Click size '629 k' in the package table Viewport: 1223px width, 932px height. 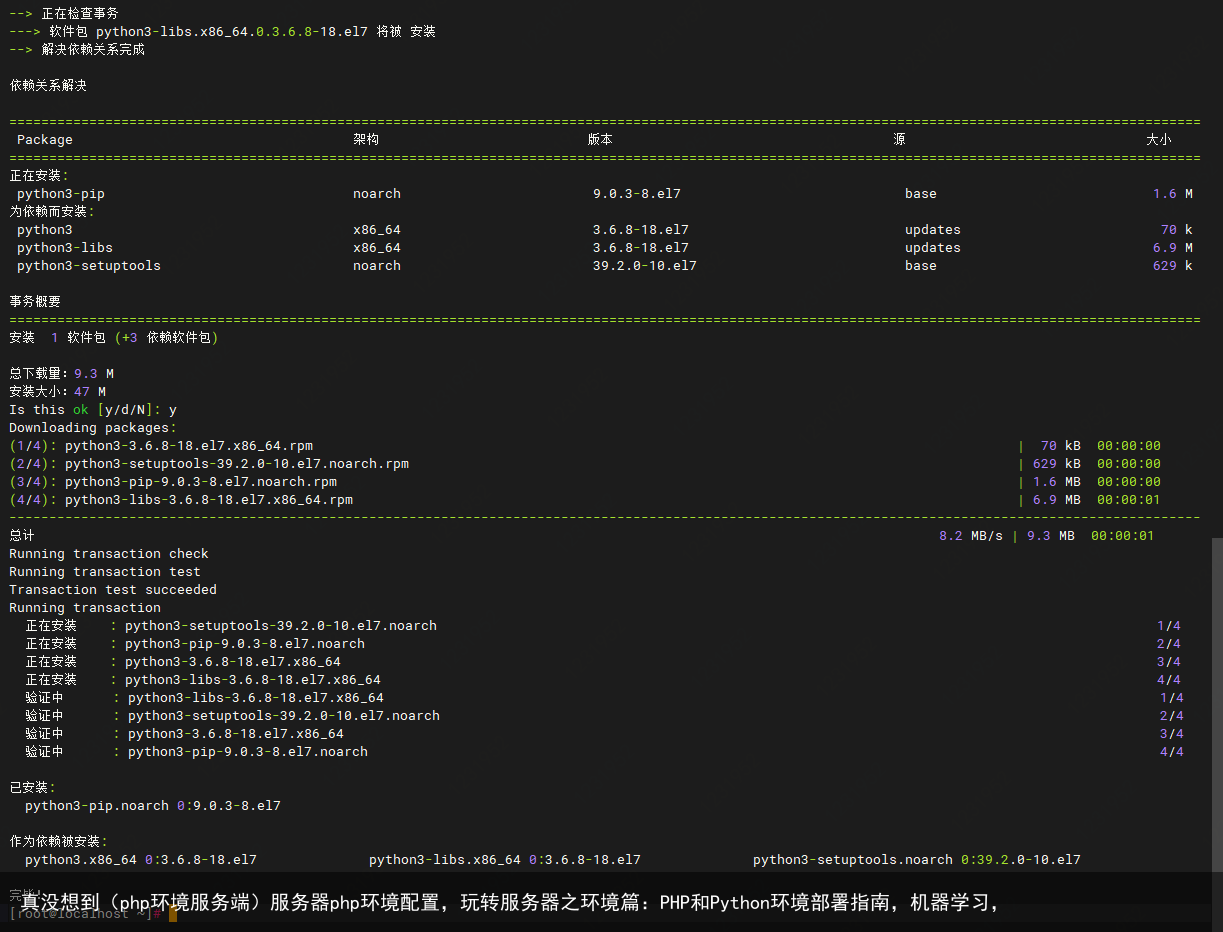click(x=1173, y=266)
